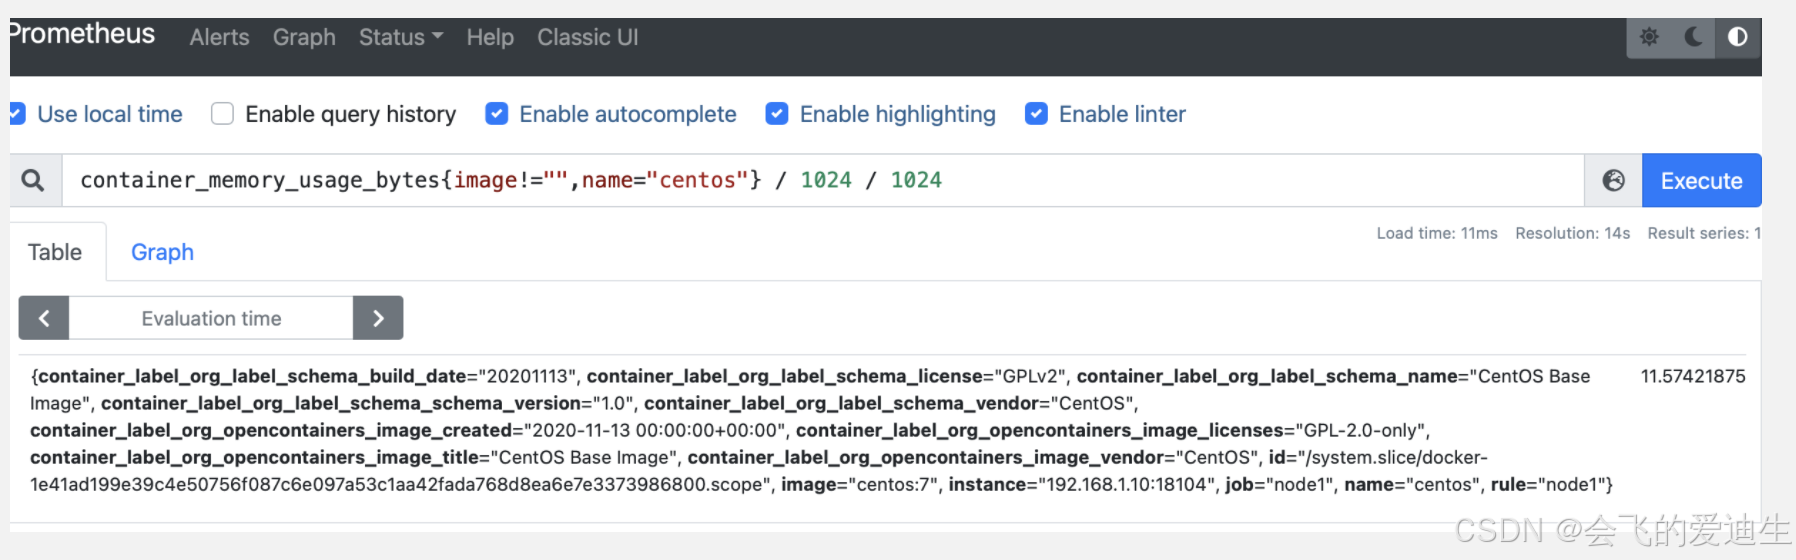Click the Evaluation time input field

(x=211, y=318)
